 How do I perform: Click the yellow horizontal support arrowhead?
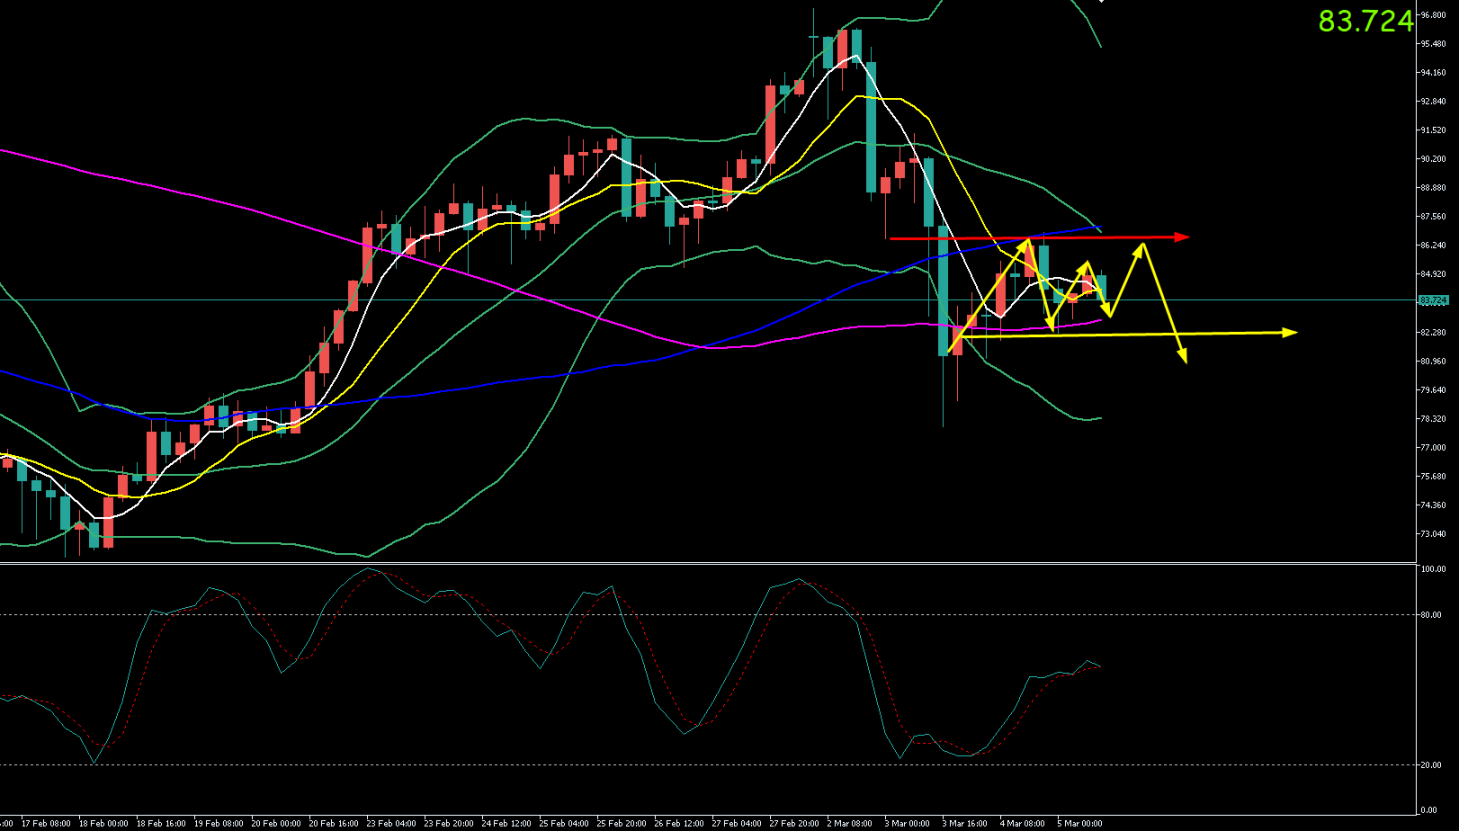click(x=1290, y=332)
